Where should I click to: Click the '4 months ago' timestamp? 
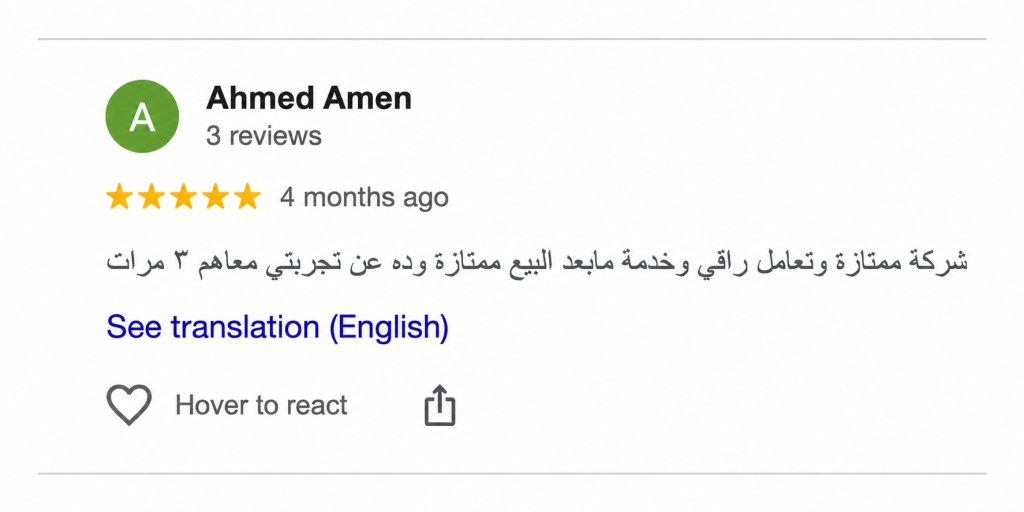(x=364, y=197)
